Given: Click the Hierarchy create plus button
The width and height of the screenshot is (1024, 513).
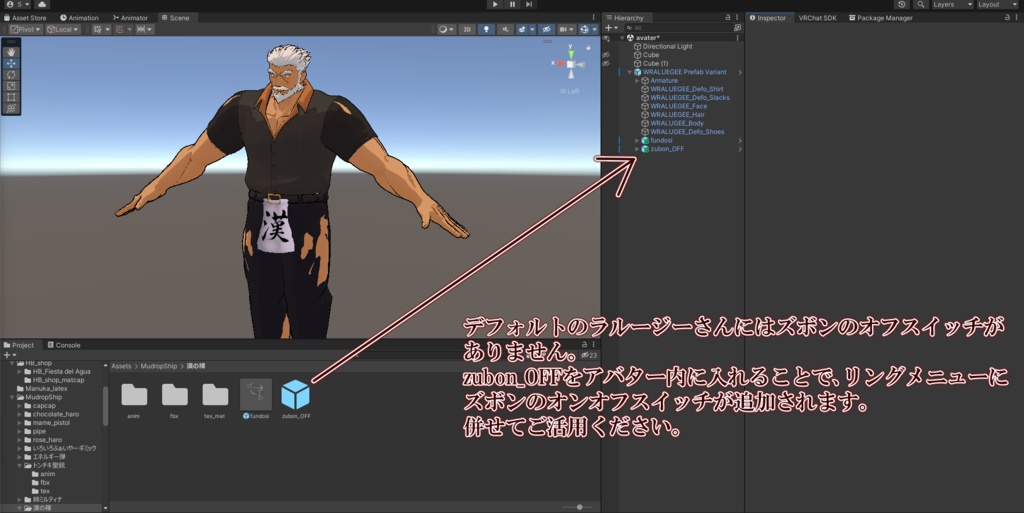Looking at the screenshot, I should click(611, 28).
